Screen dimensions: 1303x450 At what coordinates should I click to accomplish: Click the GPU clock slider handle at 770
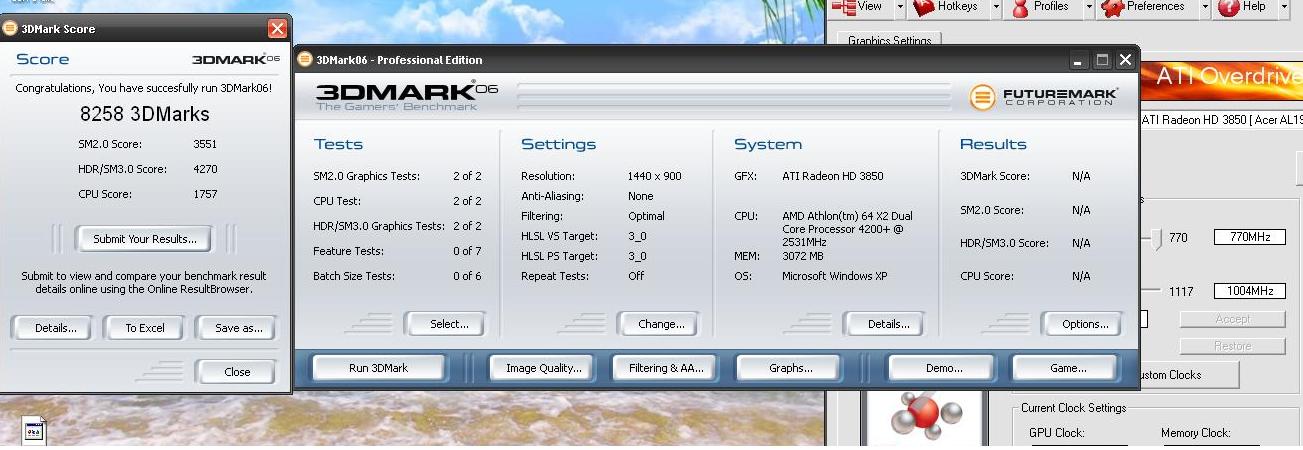pos(1157,238)
